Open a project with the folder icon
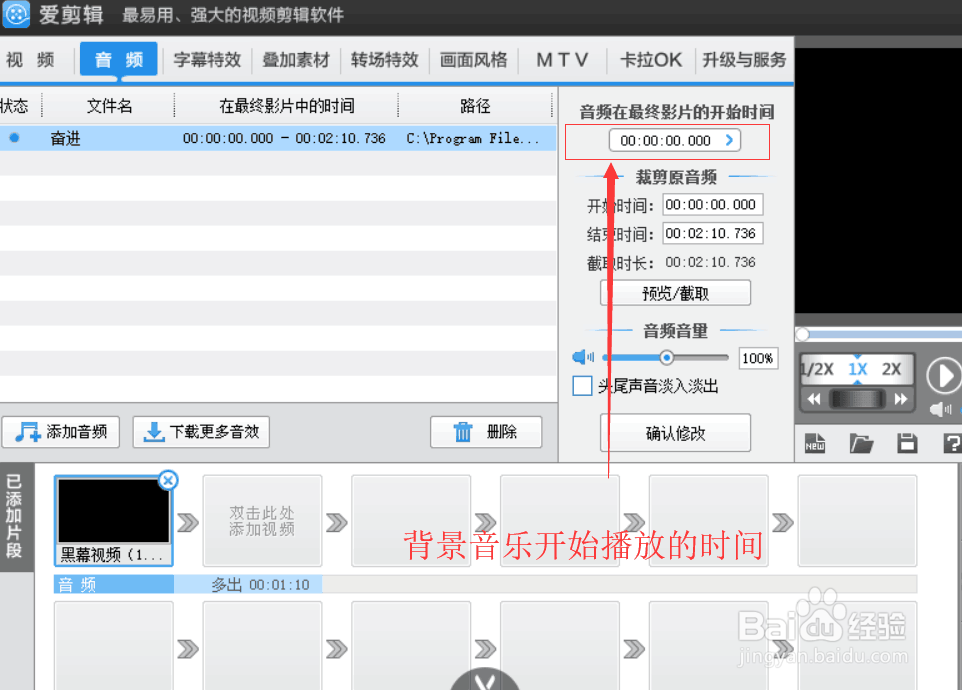The image size is (962, 690). [861, 443]
